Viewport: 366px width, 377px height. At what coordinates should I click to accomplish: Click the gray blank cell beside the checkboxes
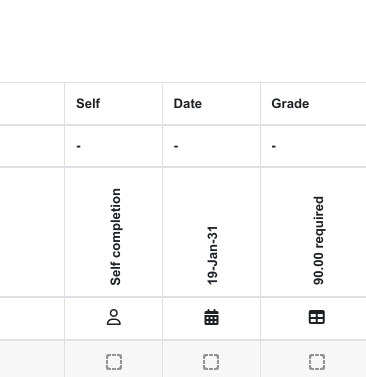tap(32, 359)
